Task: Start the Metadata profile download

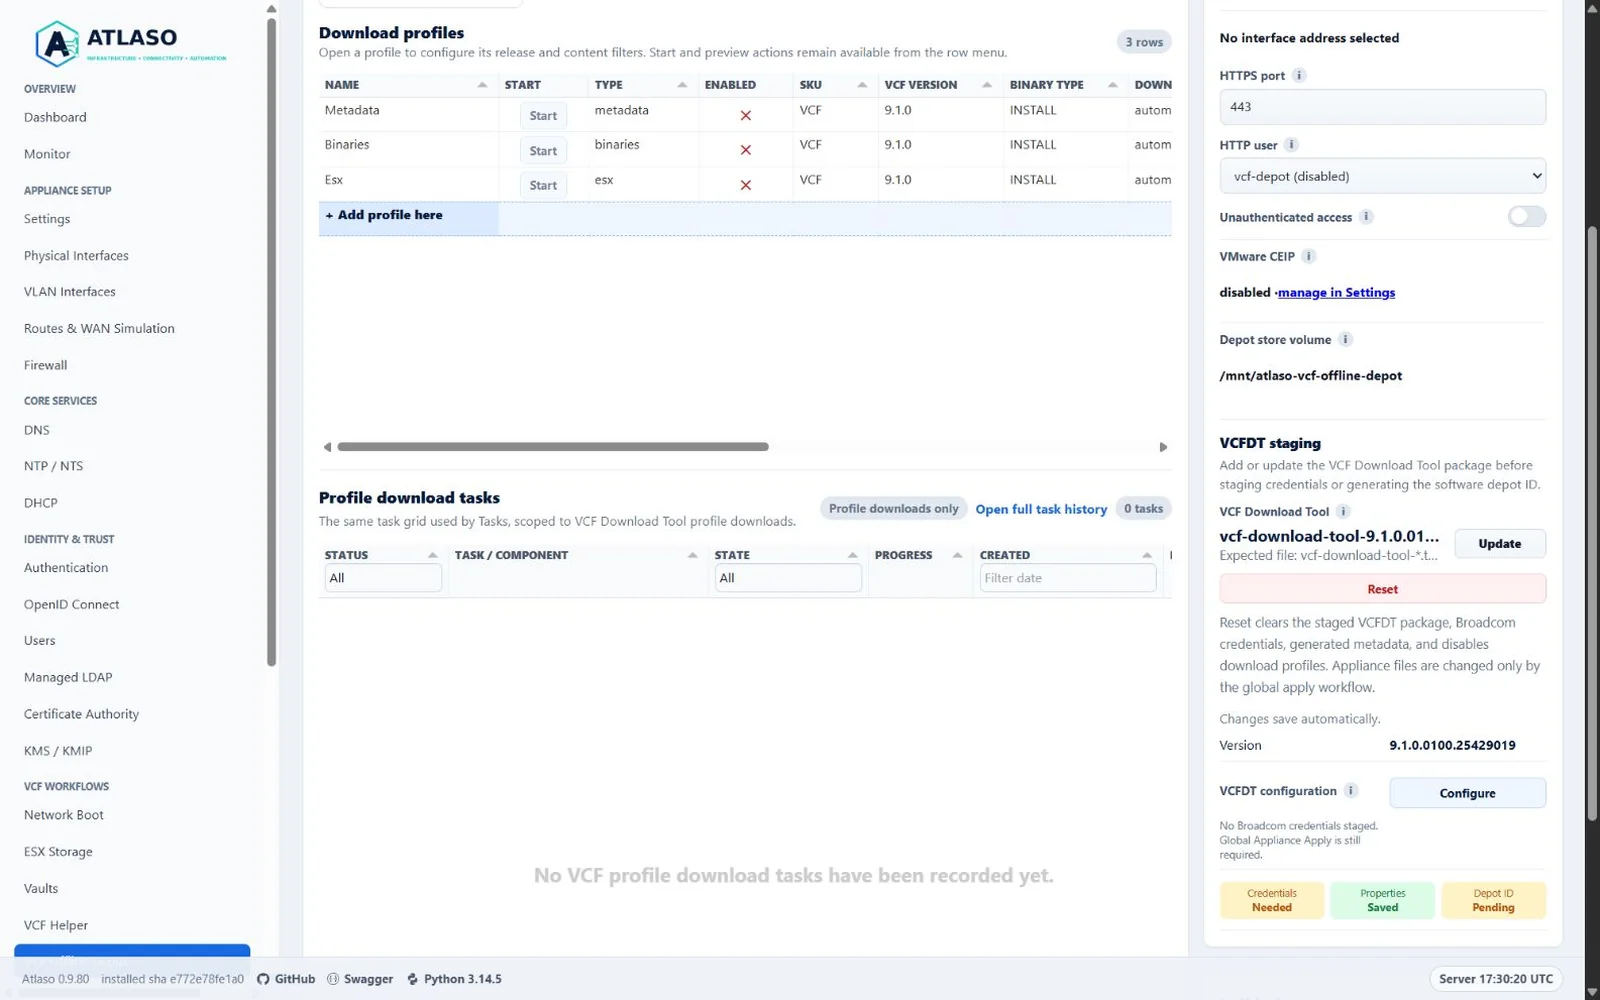Action: [x=543, y=116]
